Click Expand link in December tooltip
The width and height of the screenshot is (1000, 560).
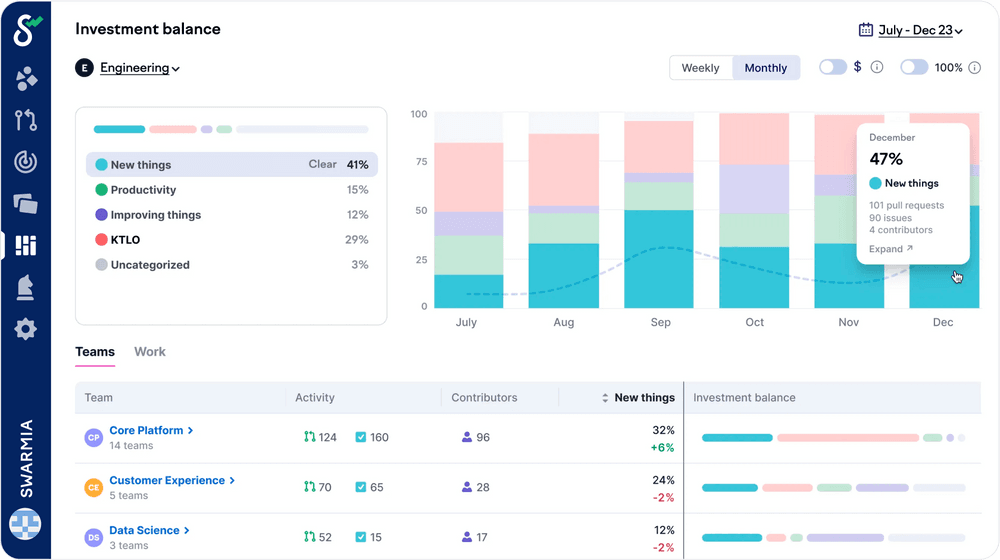(x=890, y=249)
